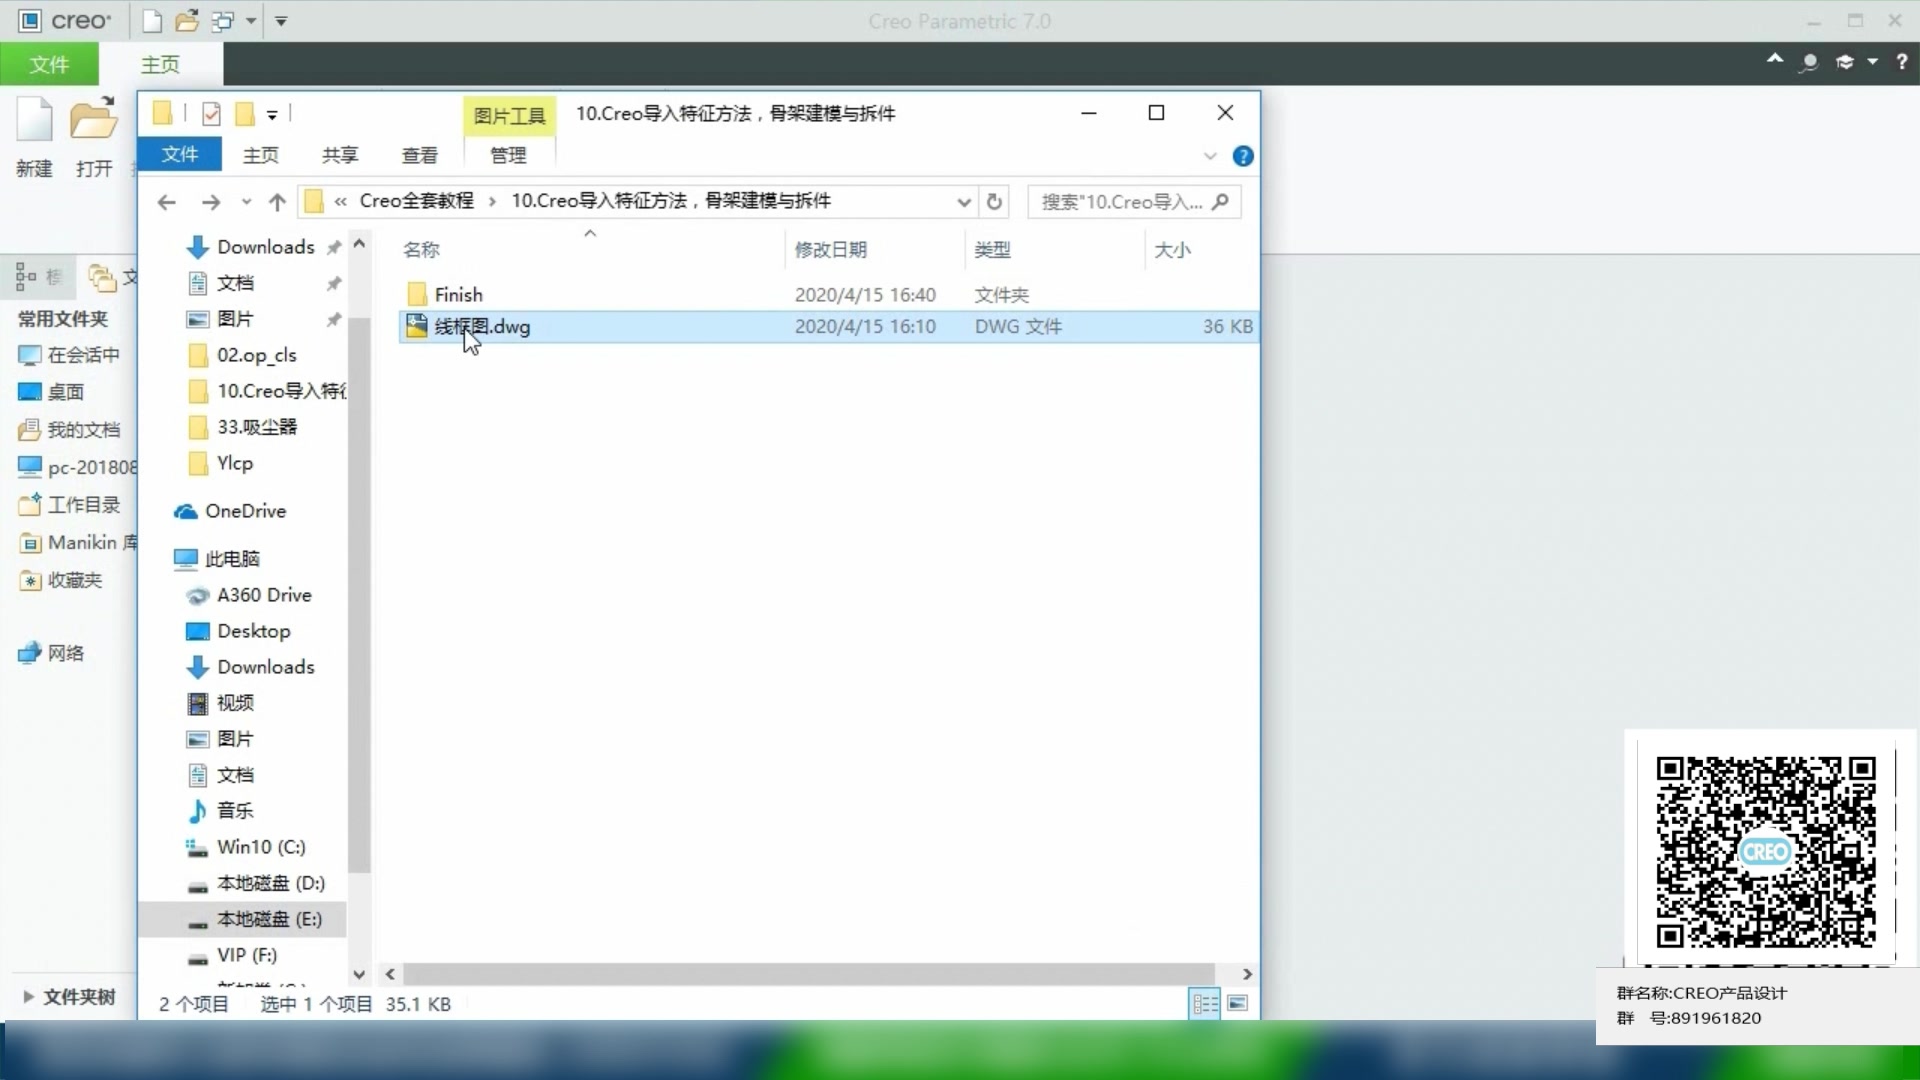This screenshot has height=1080, width=1920.
Task: Click open folder icon in Creo quick access toolbar
Action: pyautogui.click(x=187, y=21)
